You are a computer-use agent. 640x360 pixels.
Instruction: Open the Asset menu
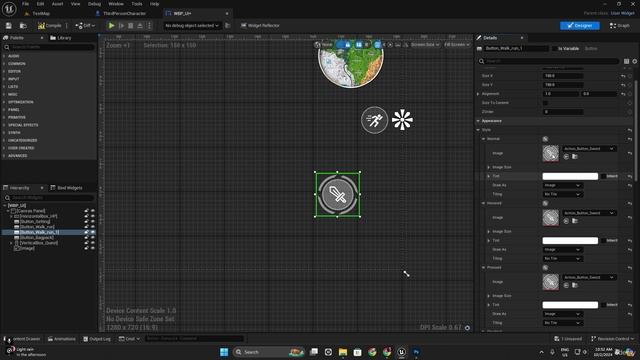(58, 4)
